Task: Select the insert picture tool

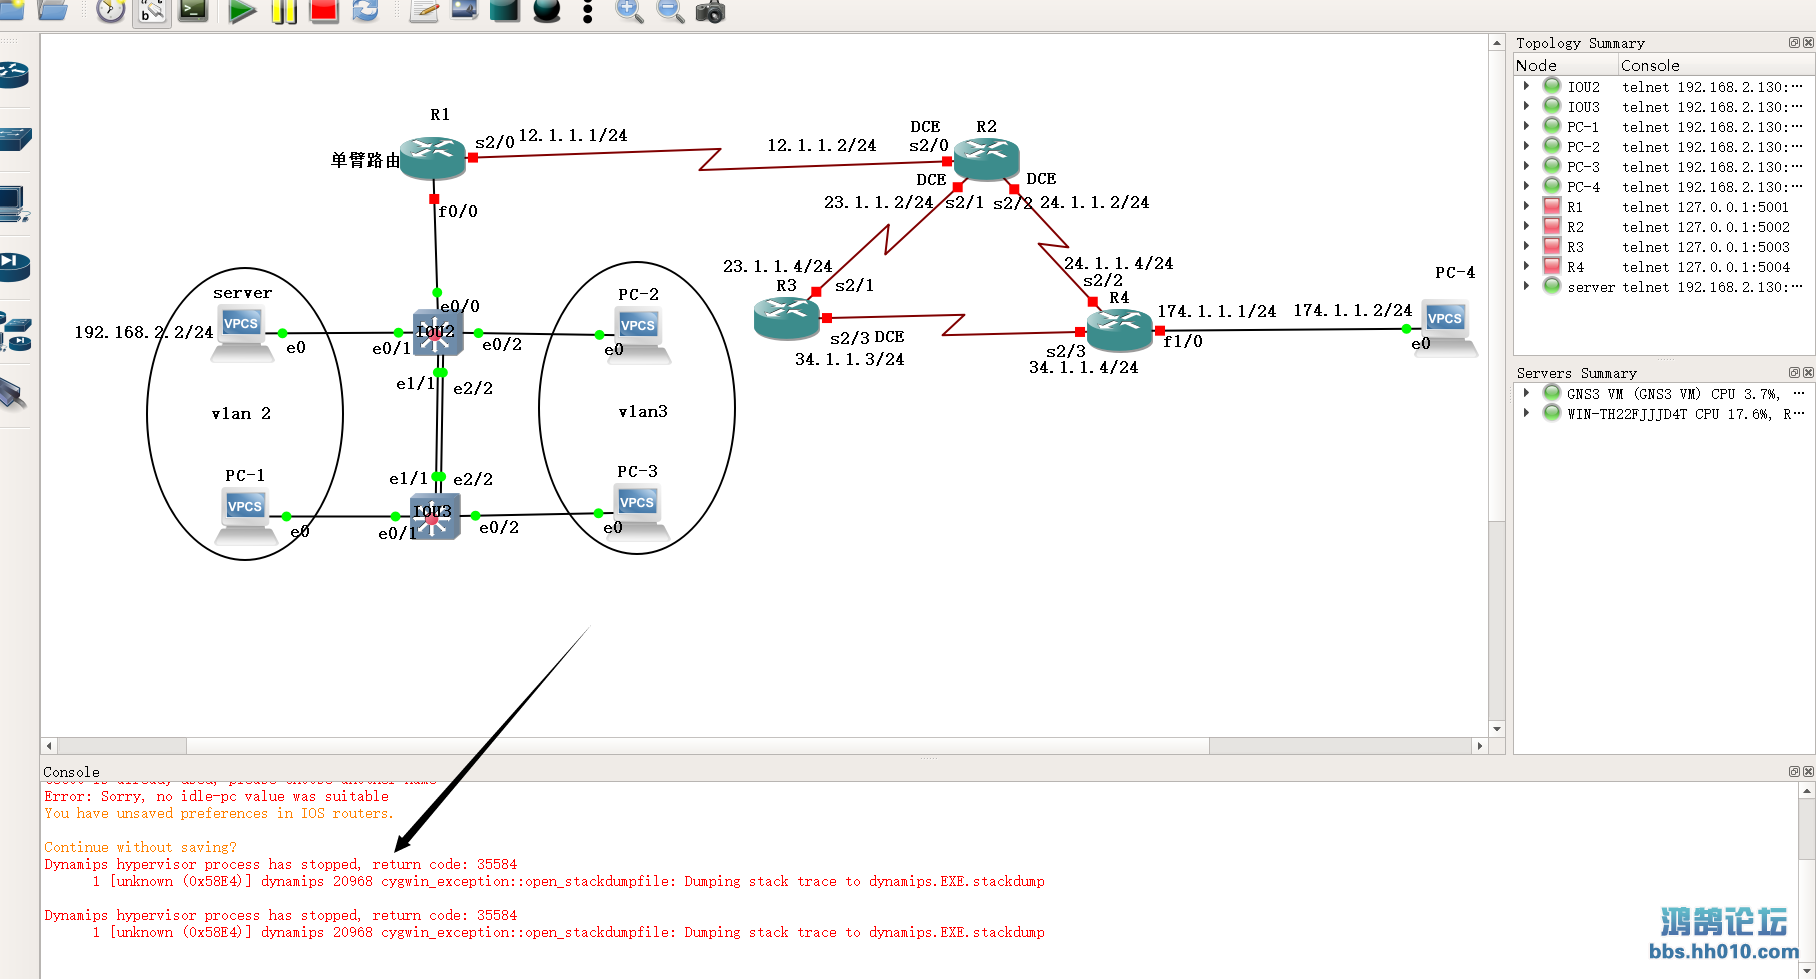Action: pyautogui.click(x=464, y=11)
